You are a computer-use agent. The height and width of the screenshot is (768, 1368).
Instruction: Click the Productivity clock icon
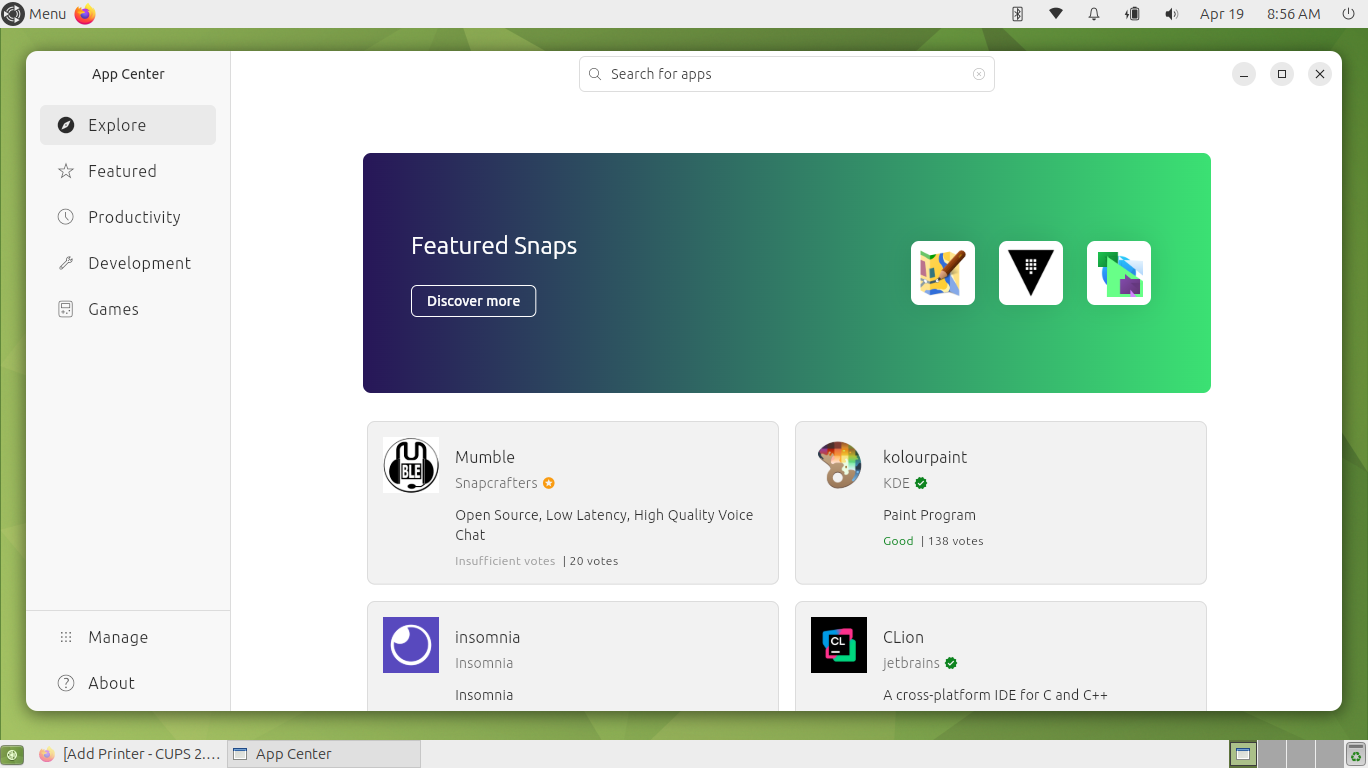click(66, 217)
